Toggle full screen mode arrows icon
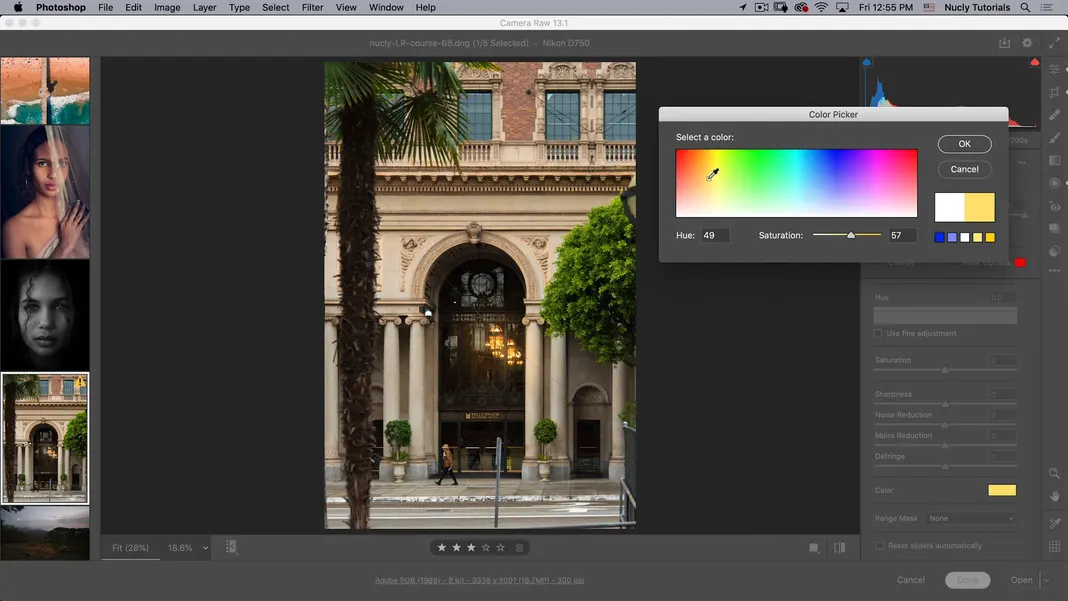Viewport: 1068px width, 601px height. (x=1054, y=43)
